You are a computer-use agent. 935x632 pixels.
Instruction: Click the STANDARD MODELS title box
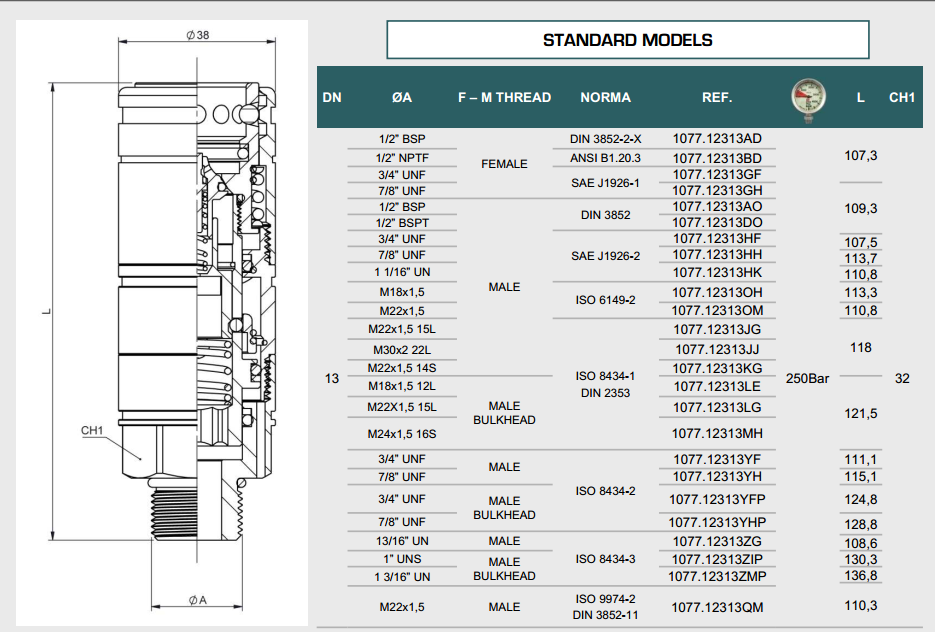click(627, 40)
